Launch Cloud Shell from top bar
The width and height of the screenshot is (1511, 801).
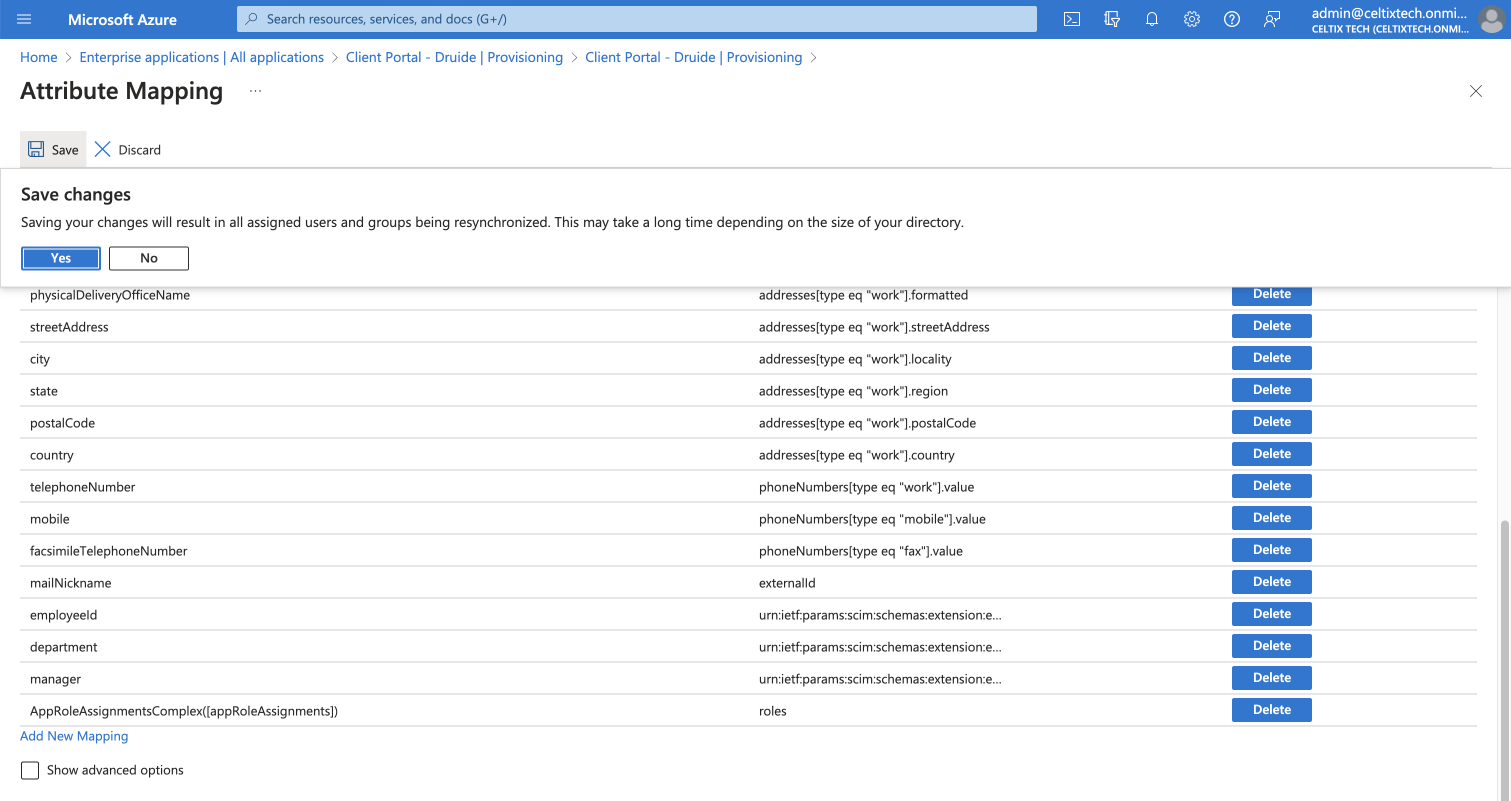1072,19
